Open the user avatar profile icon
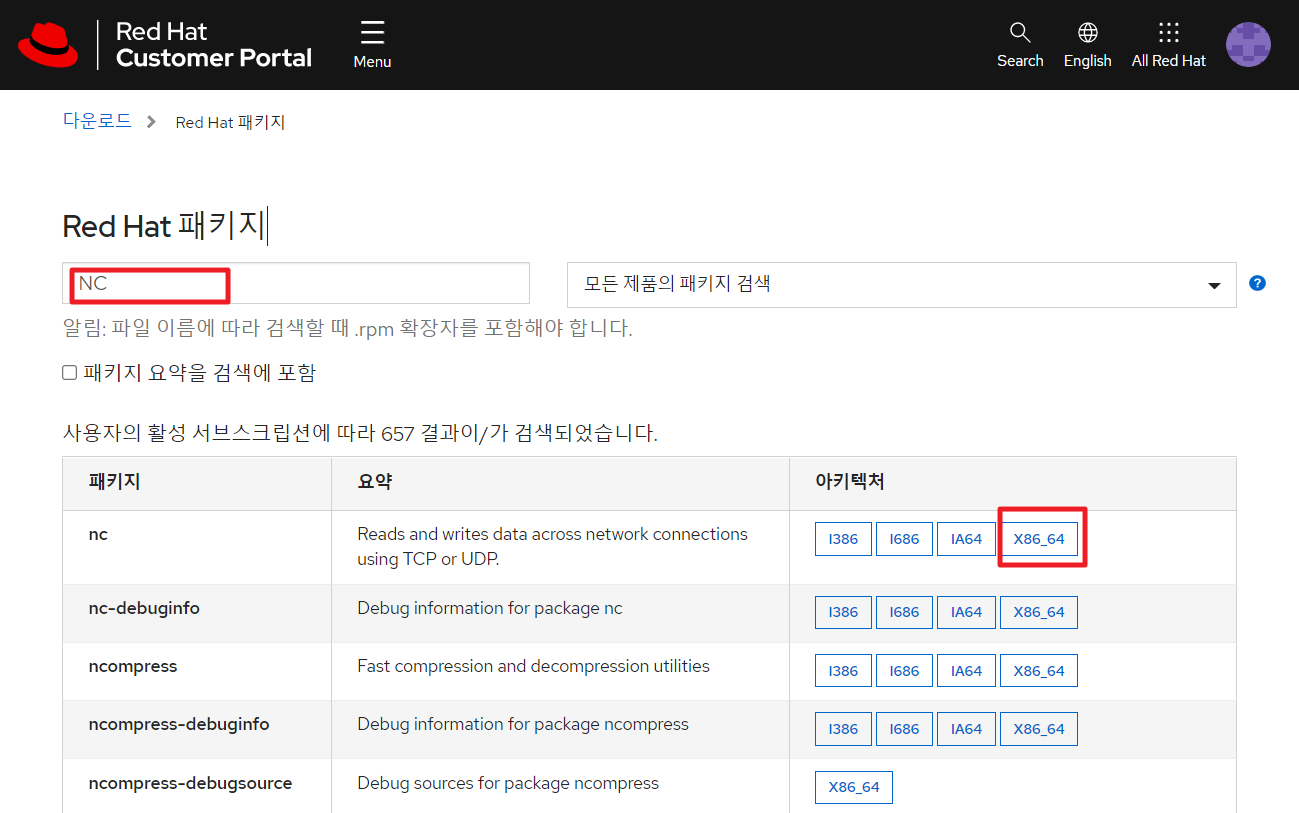Image resolution: width=1299 pixels, height=813 pixels. click(x=1248, y=44)
